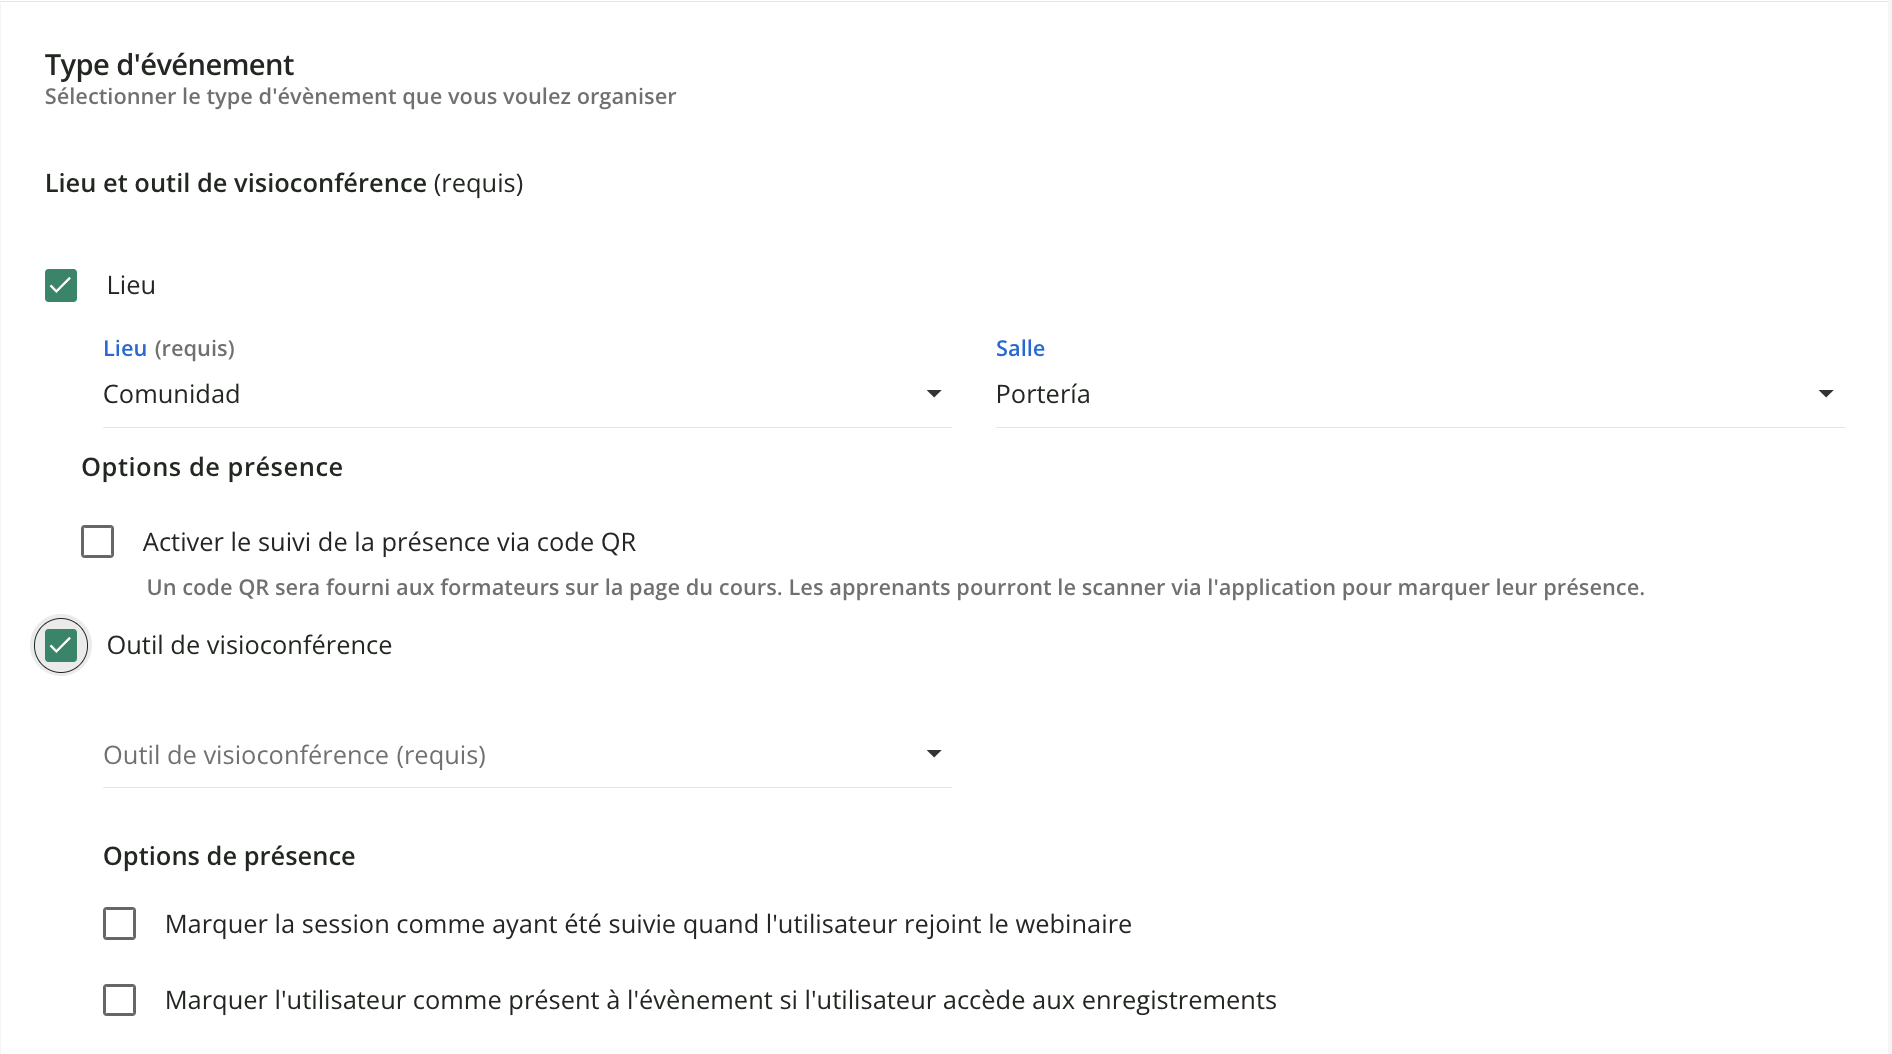Open the 'Outil de visioconférence (requis)' dropdown
Image resolution: width=1892 pixels, height=1054 pixels.
(x=500, y=755)
